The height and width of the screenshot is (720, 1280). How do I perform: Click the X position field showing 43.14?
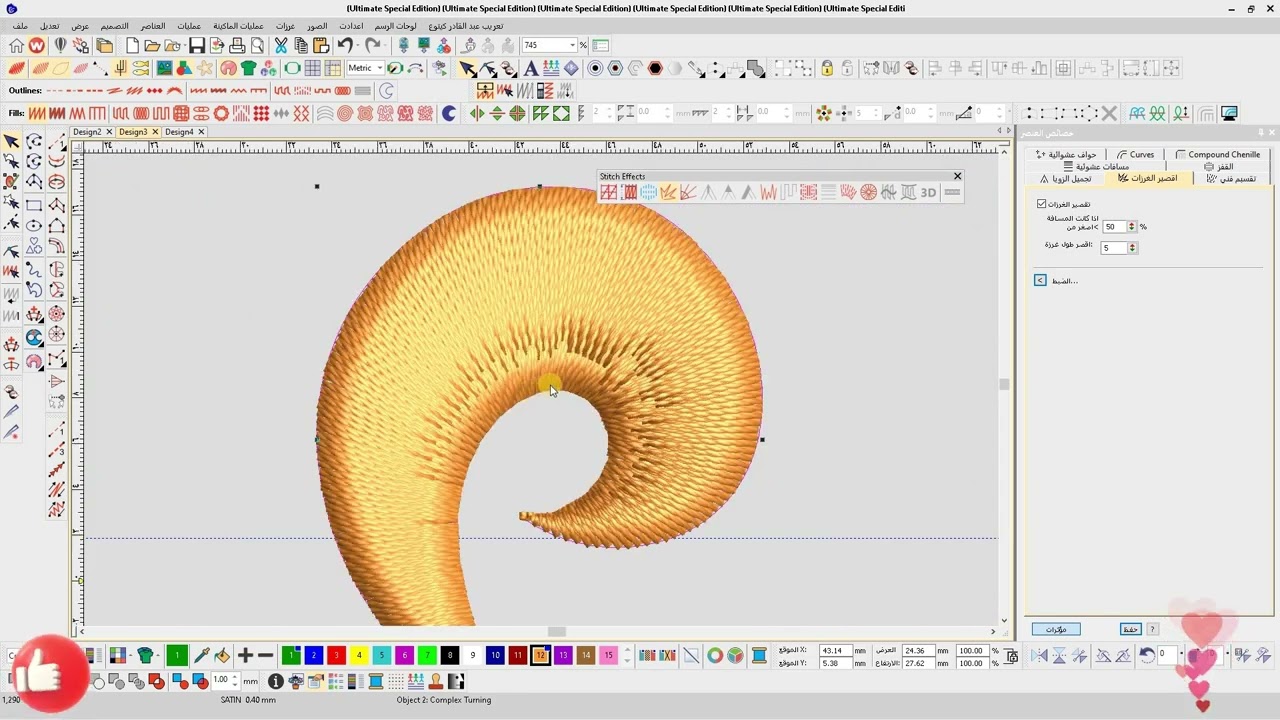tap(834, 651)
